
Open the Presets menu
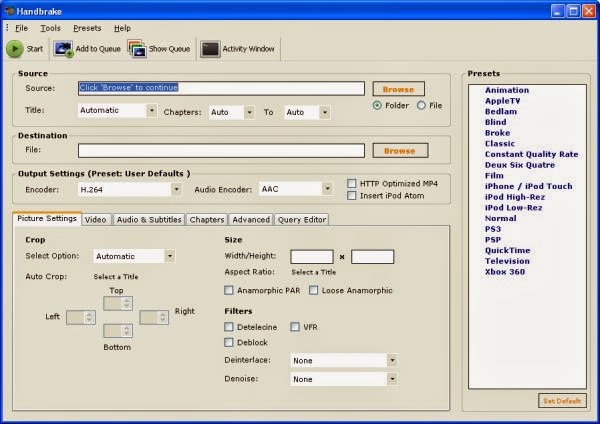coord(87,28)
